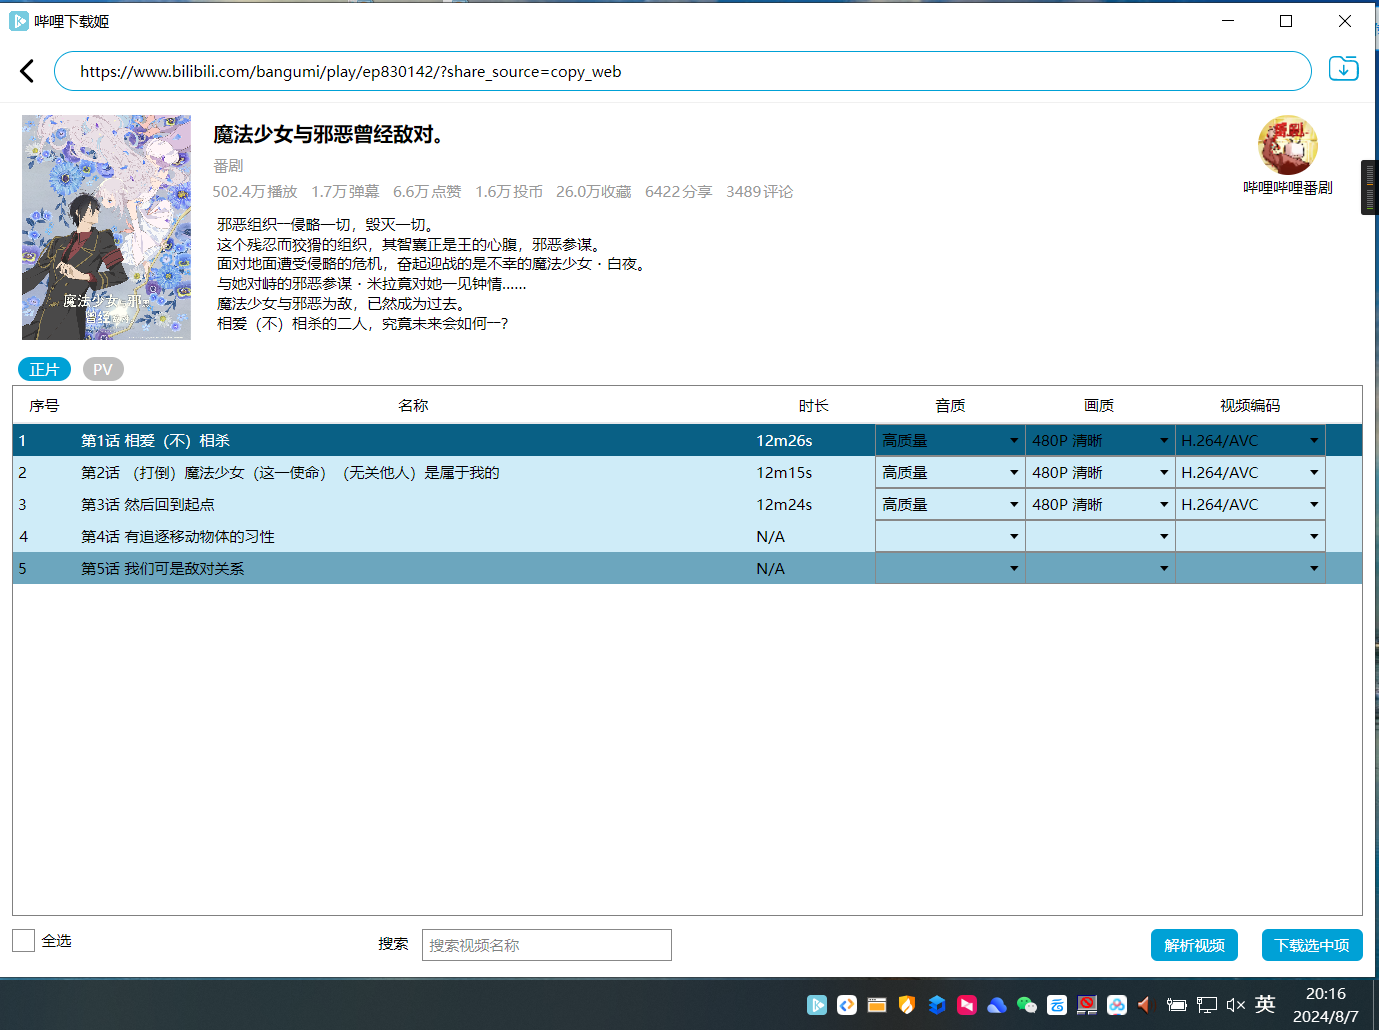The width and height of the screenshot is (1379, 1030).
Task: Select the 正片 tab
Action: (x=44, y=369)
